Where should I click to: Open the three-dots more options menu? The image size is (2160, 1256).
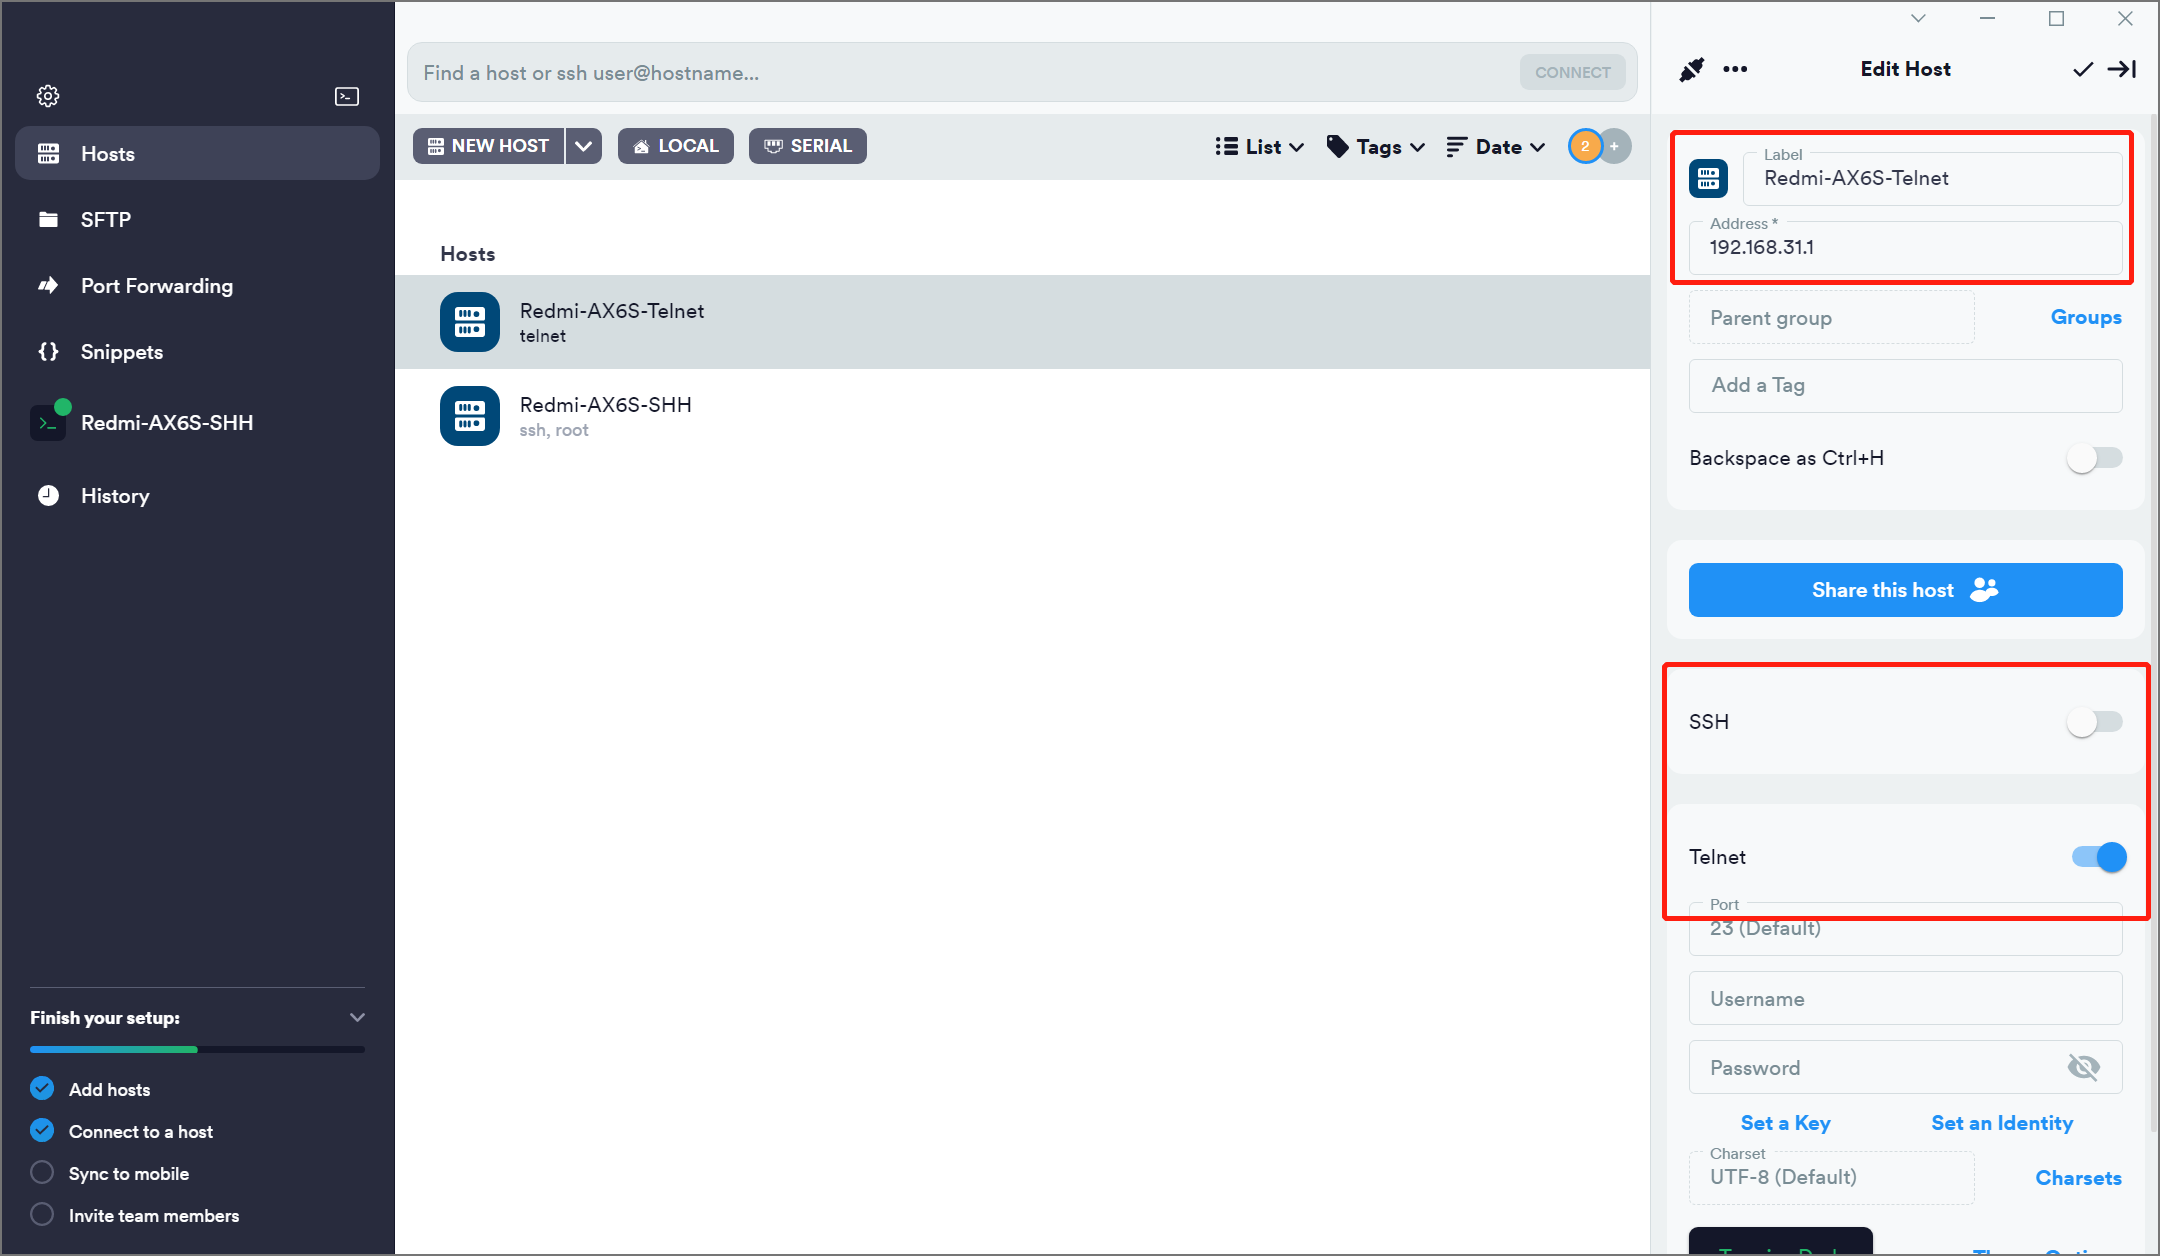[1735, 69]
